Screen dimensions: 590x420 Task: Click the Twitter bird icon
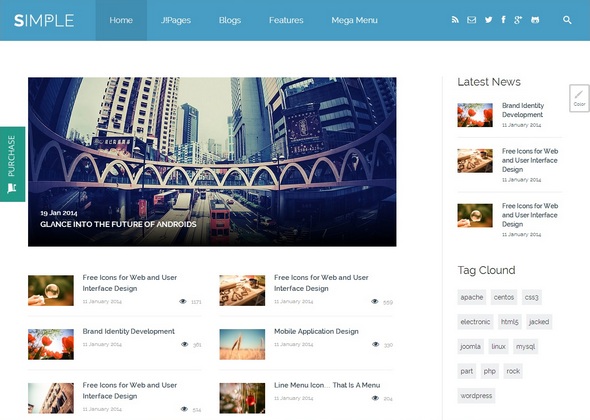point(488,20)
